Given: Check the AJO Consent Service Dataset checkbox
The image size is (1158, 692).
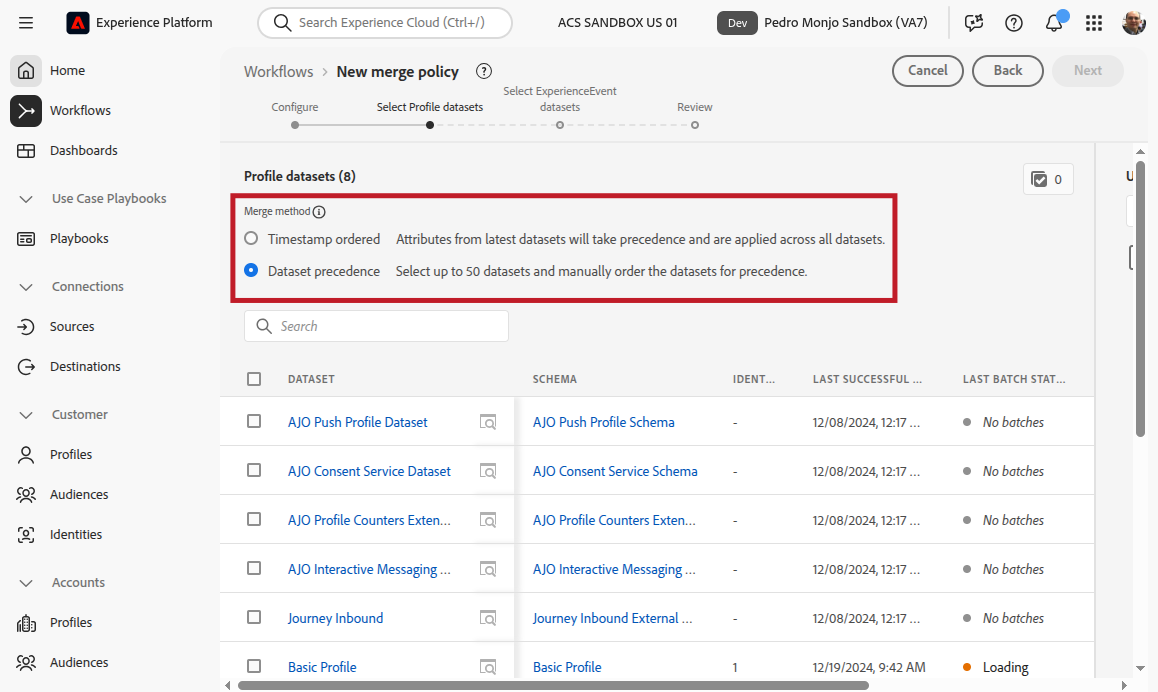Looking at the screenshot, I should click(x=254, y=471).
